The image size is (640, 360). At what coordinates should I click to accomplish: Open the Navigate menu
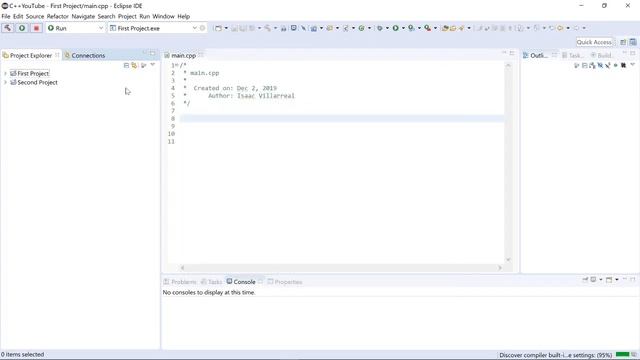pos(83,16)
